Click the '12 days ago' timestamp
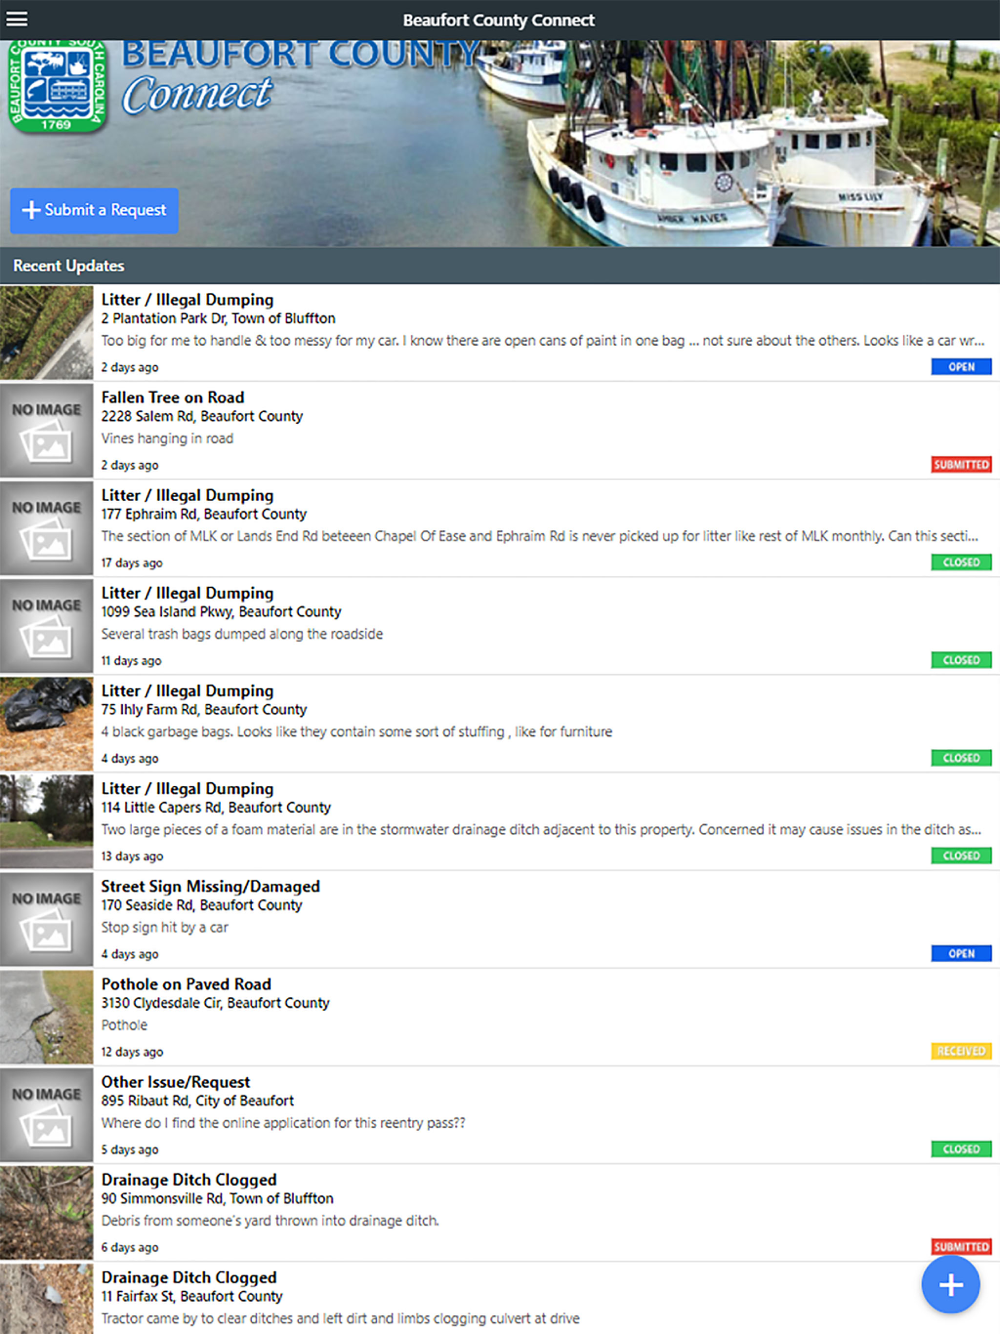 (132, 1052)
